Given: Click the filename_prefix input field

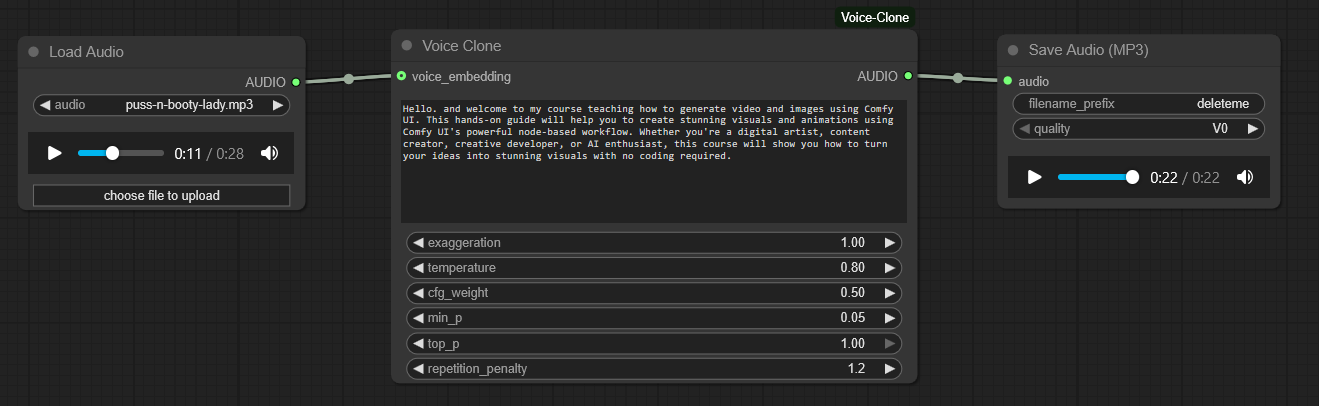Looking at the screenshot, I should click(1138, 104).
